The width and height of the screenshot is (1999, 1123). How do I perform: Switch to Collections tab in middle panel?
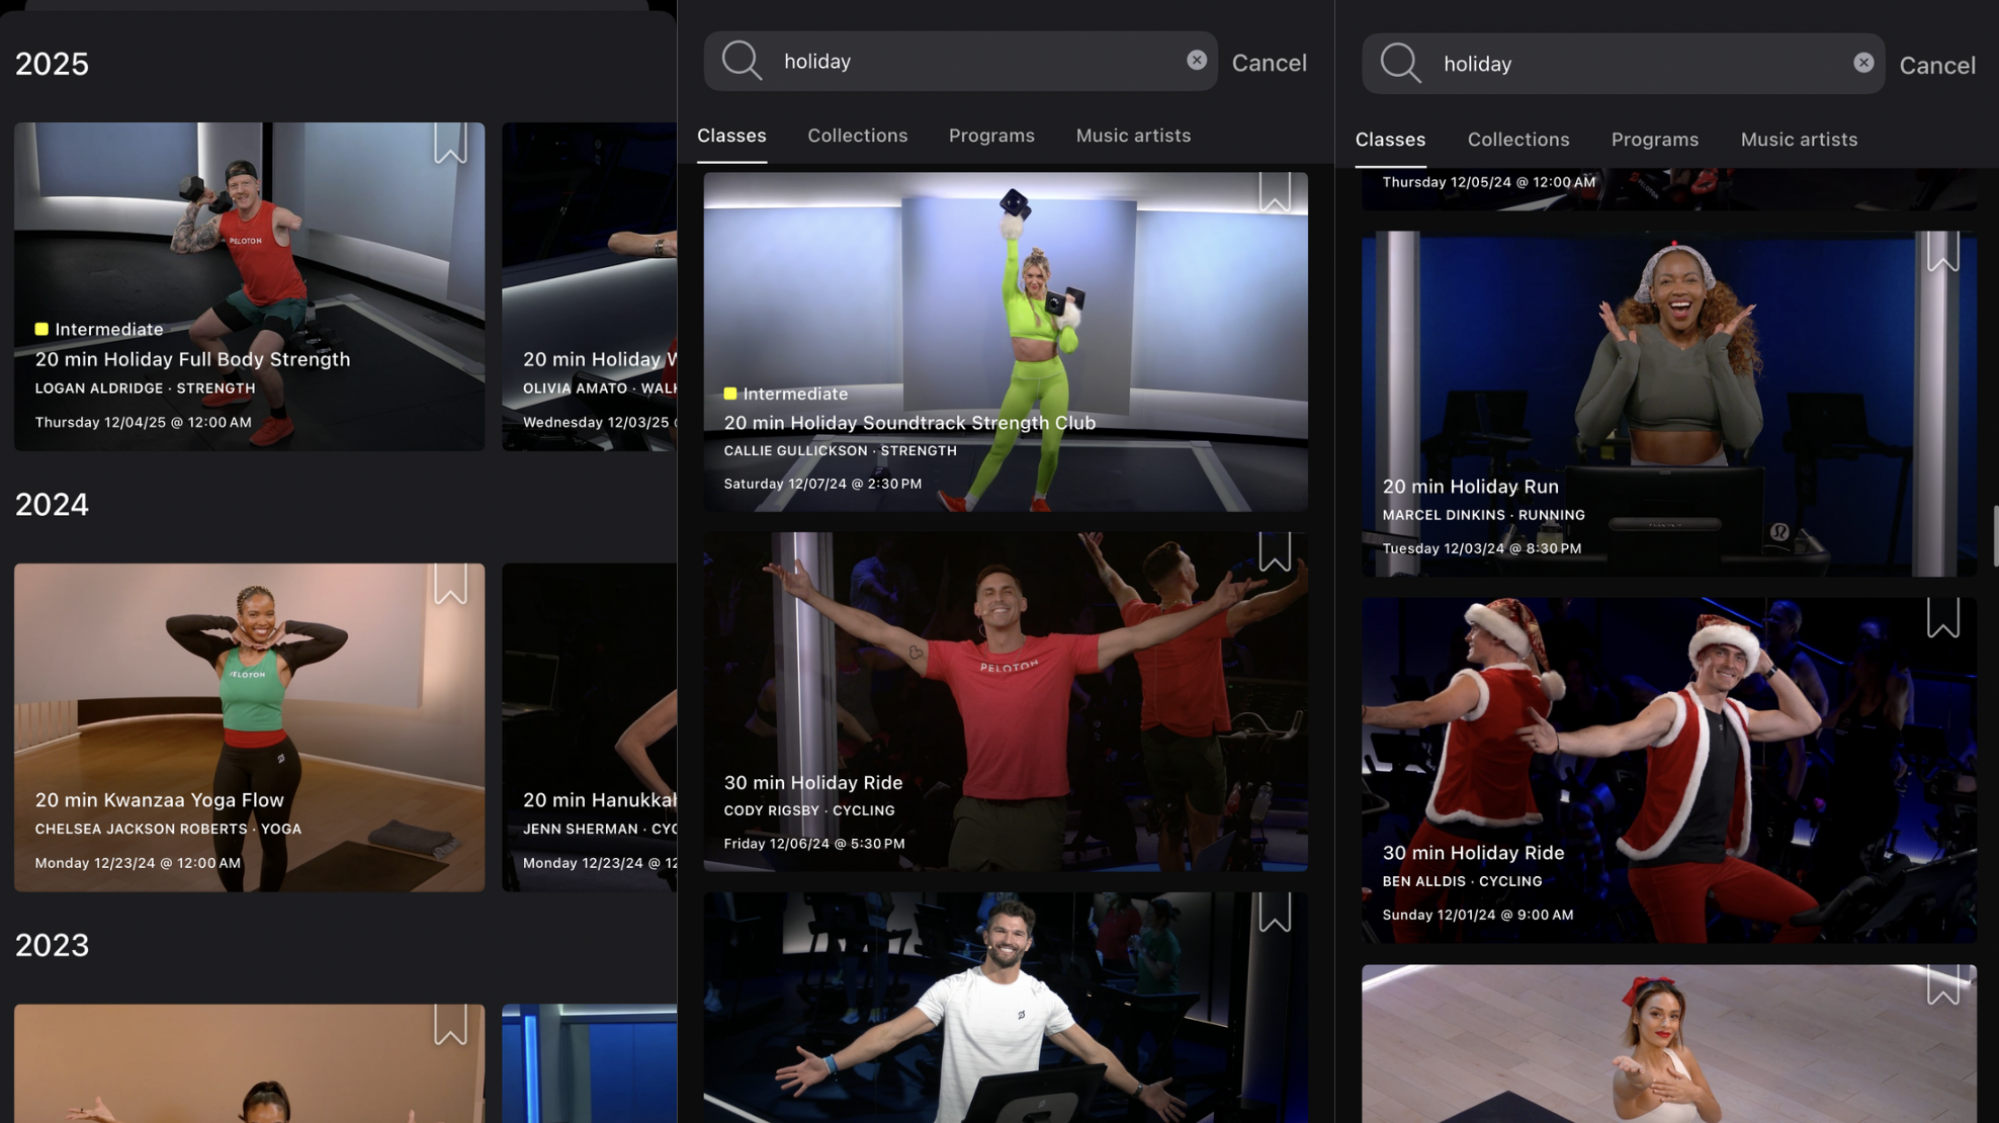click(x=857, y=135)
